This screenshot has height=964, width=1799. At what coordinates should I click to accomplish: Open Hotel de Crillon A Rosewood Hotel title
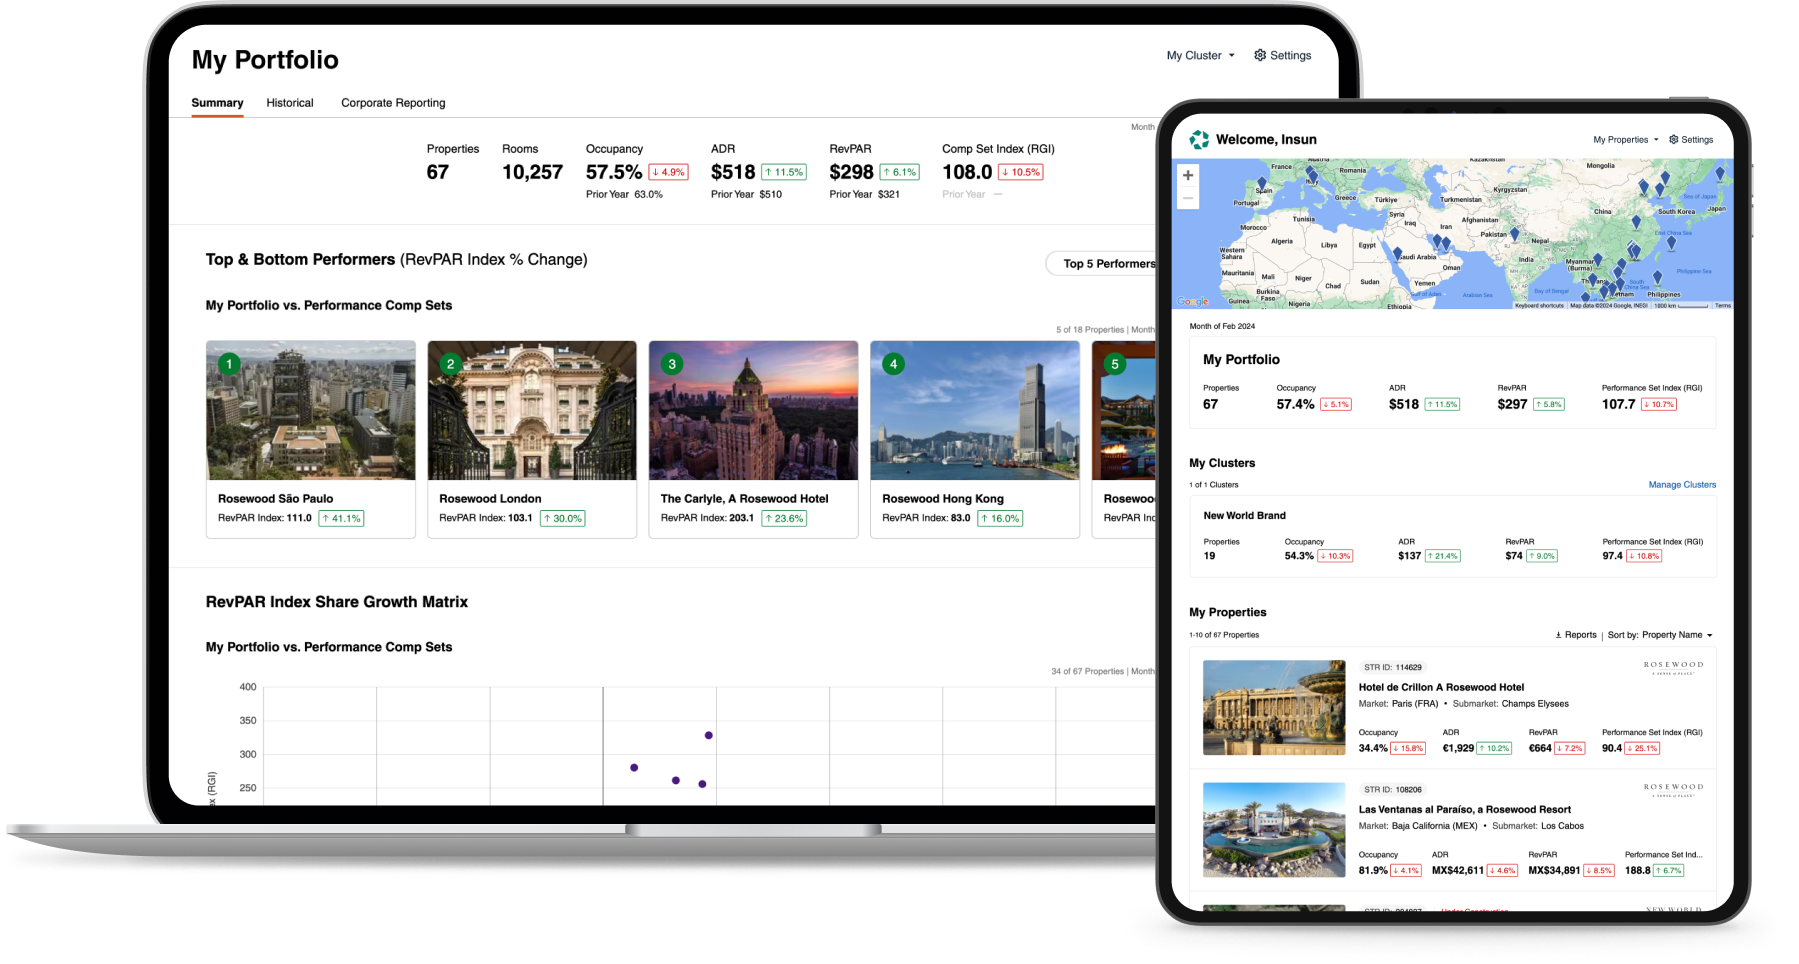(x=1441, y=687)
